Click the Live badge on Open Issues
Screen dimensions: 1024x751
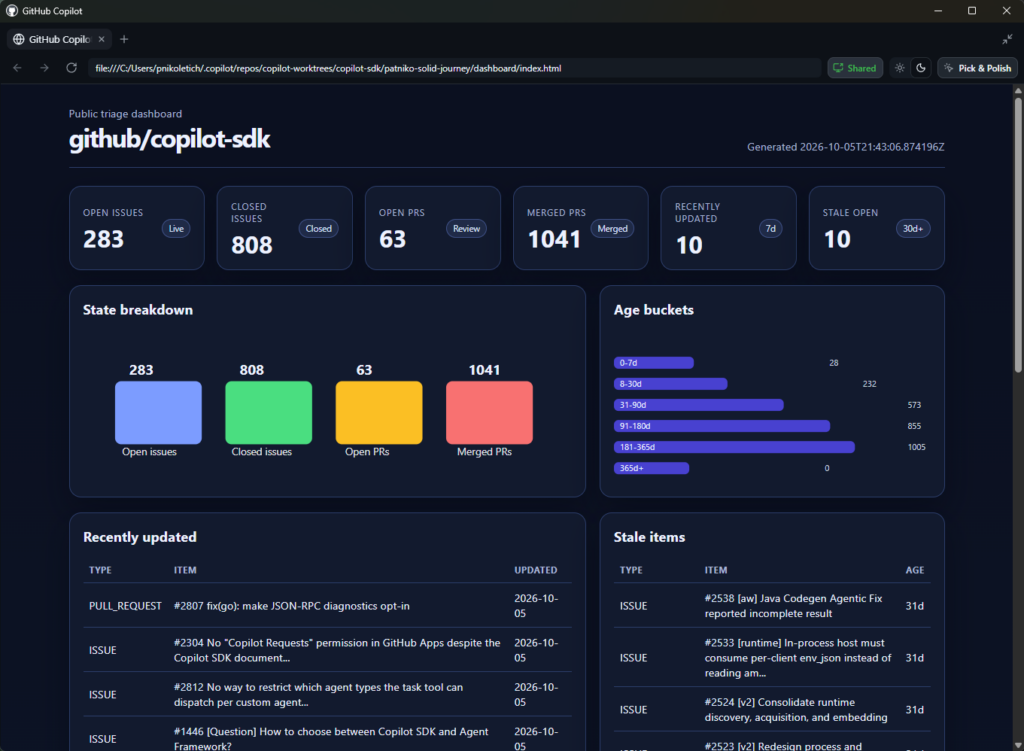pyautogui.click(x=176, y=229)
